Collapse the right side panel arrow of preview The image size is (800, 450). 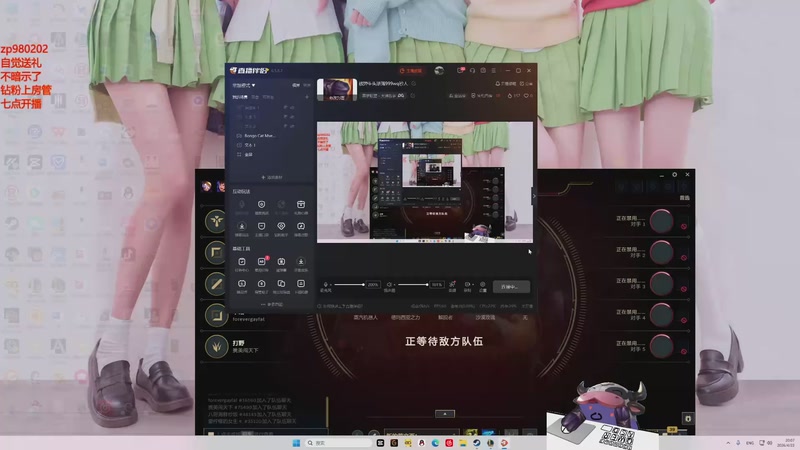(534, 195)
